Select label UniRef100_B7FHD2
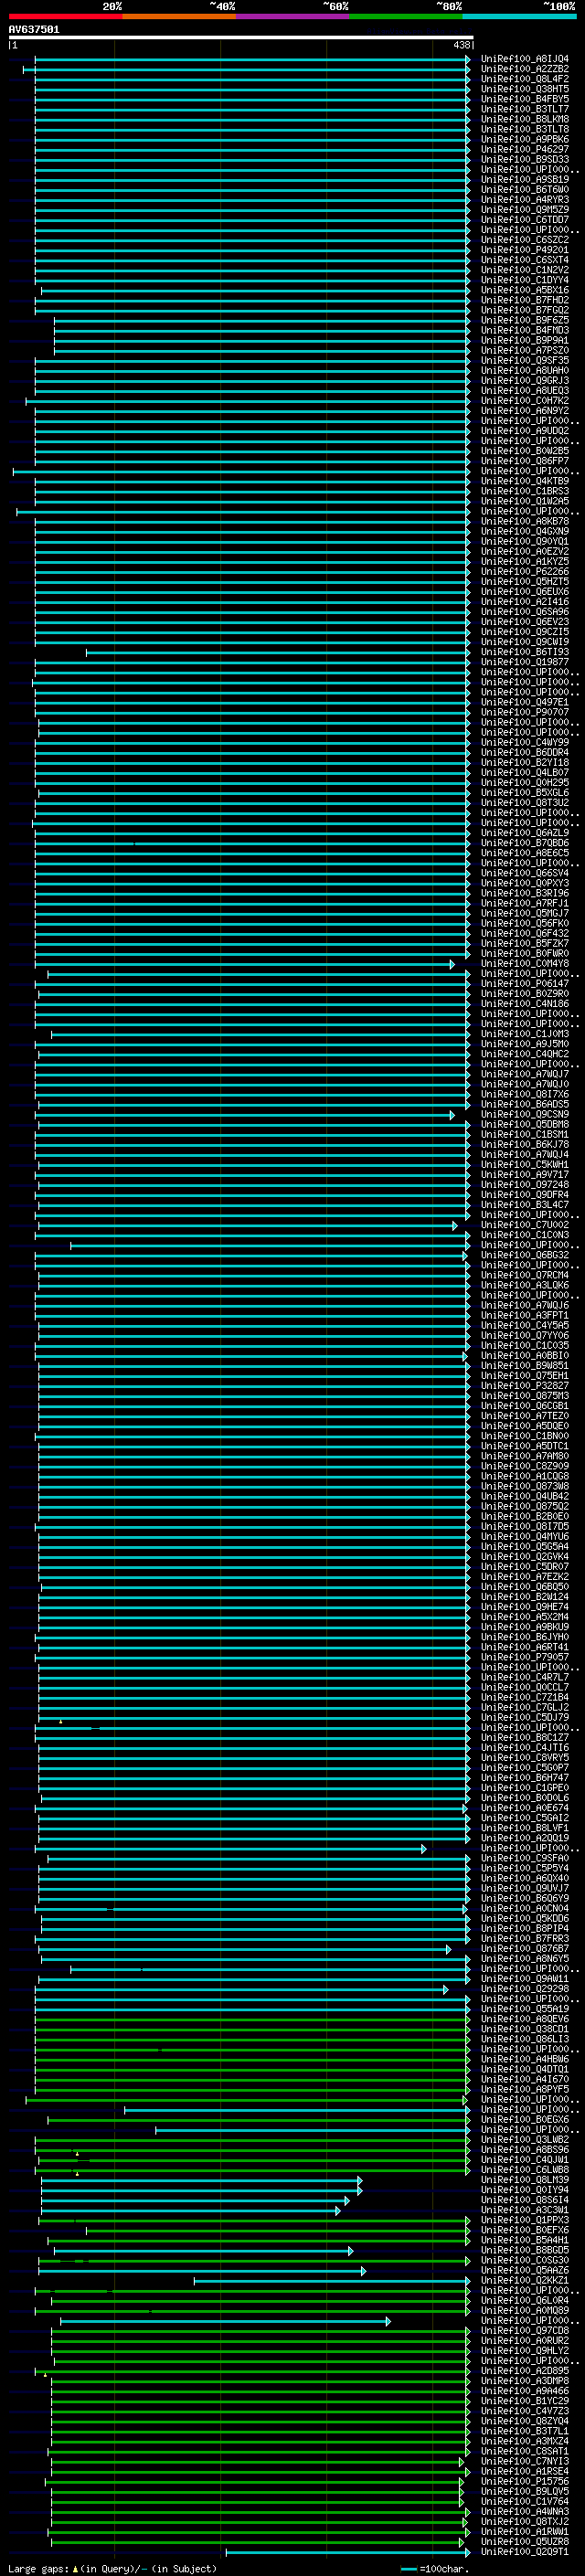This screenshot has height=2576, width=585. click(x=524, y=300)
